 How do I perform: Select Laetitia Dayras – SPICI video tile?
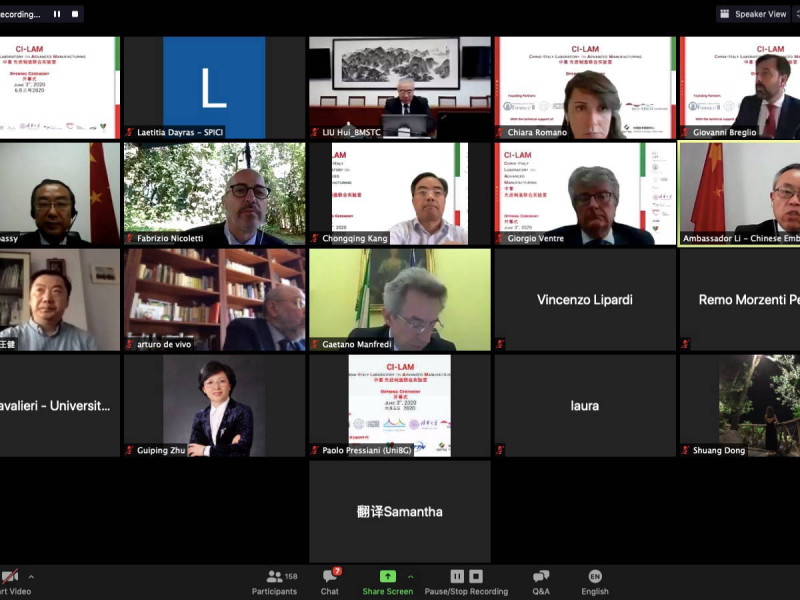pos(214,87)
